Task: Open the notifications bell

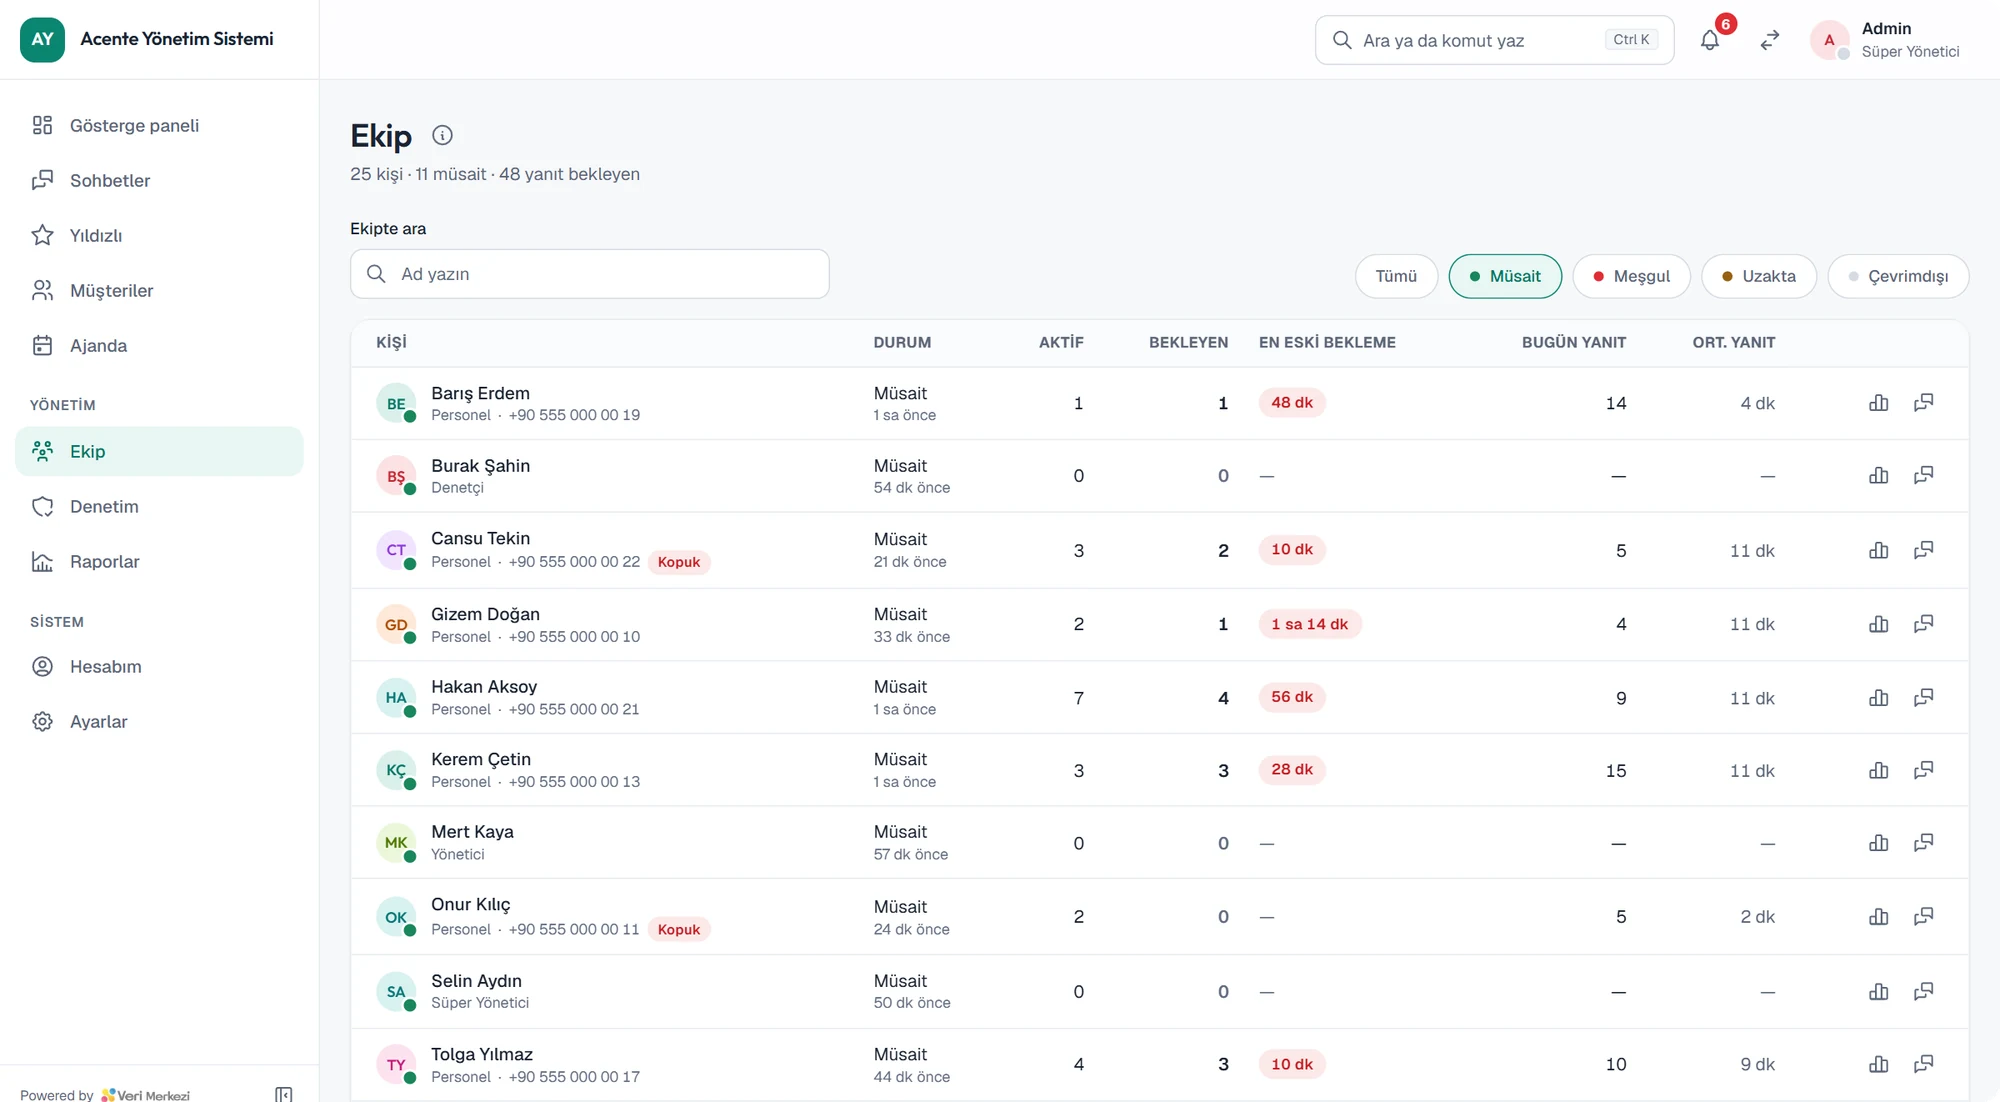Action: [1710, 40]
